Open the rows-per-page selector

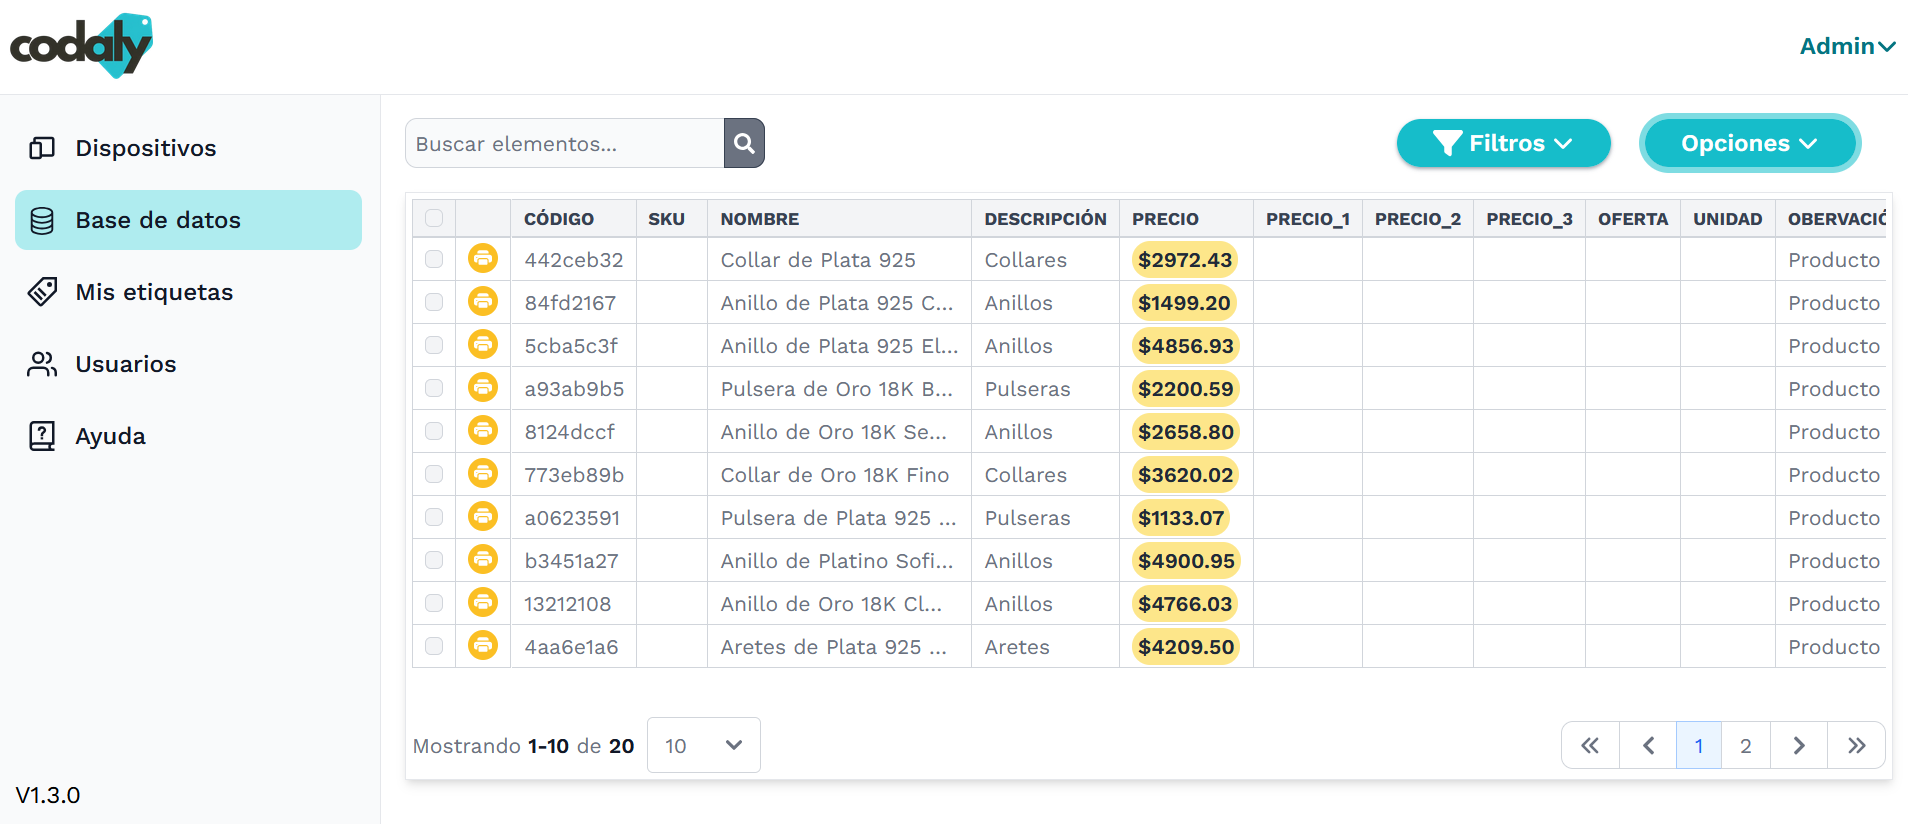703,745
